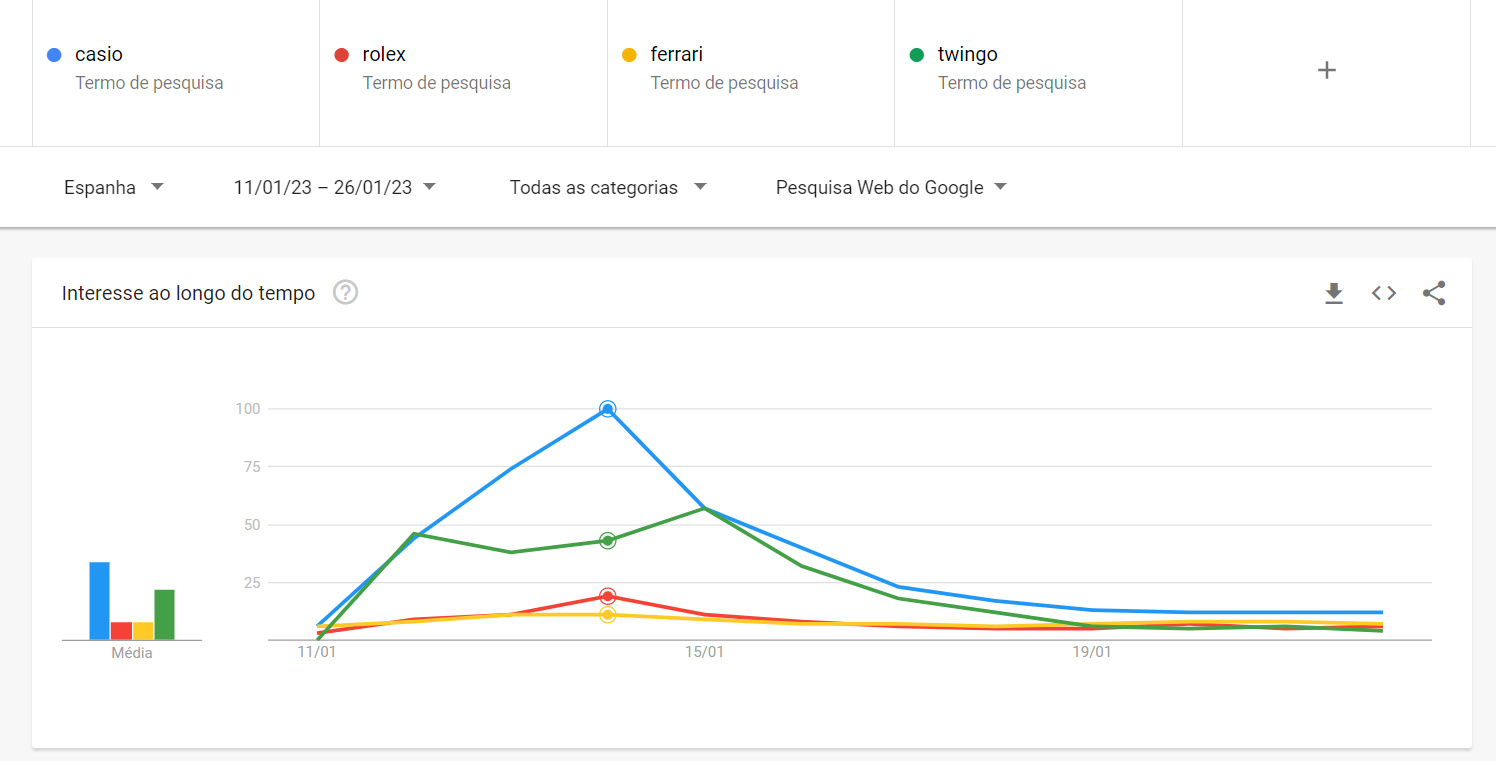The height and width of the screenshot is (761, 1496).
Task: Click the green twingo color dot
Action: click(x=917, y=55)
